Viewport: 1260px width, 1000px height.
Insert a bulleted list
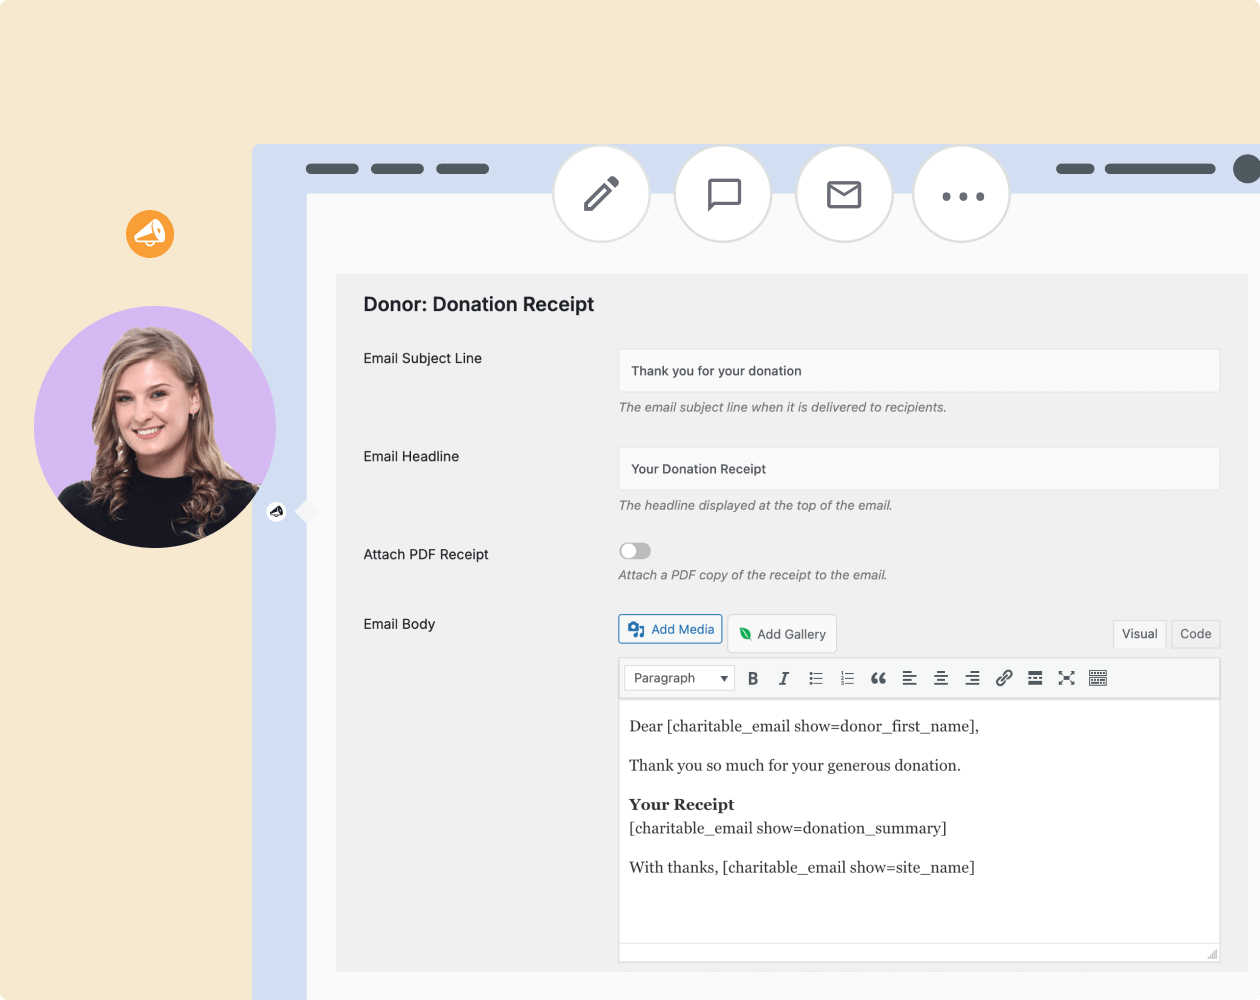click(816, 678)
